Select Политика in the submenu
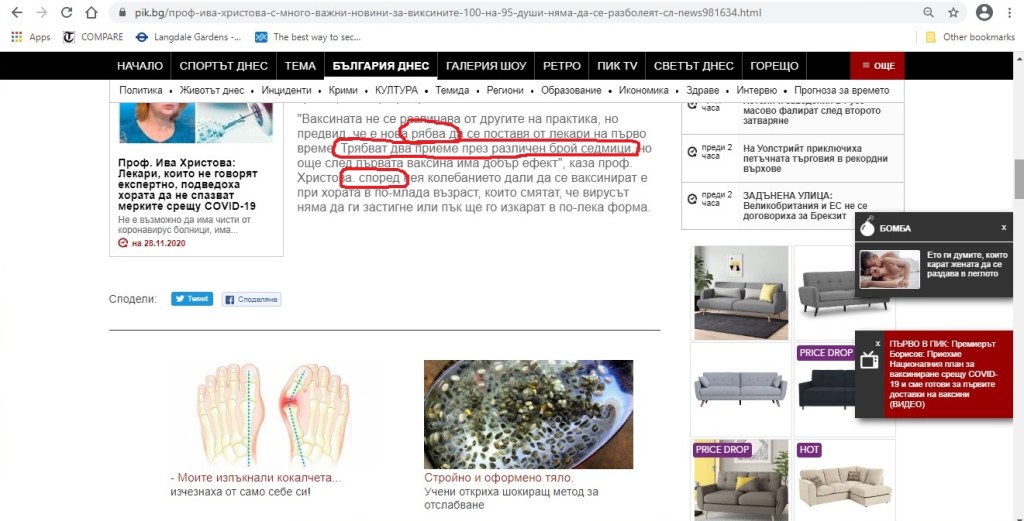1024x521 pixels. [x=140, y=90]
